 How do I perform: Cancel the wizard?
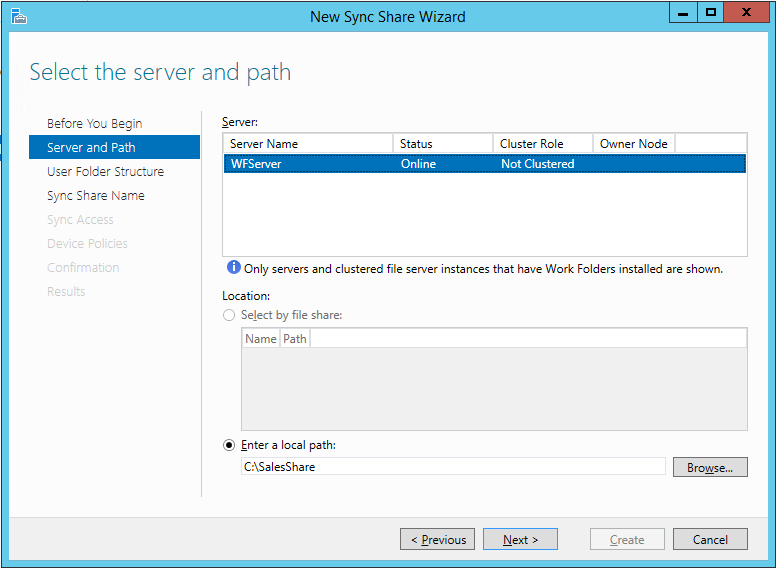coord(710,539)
